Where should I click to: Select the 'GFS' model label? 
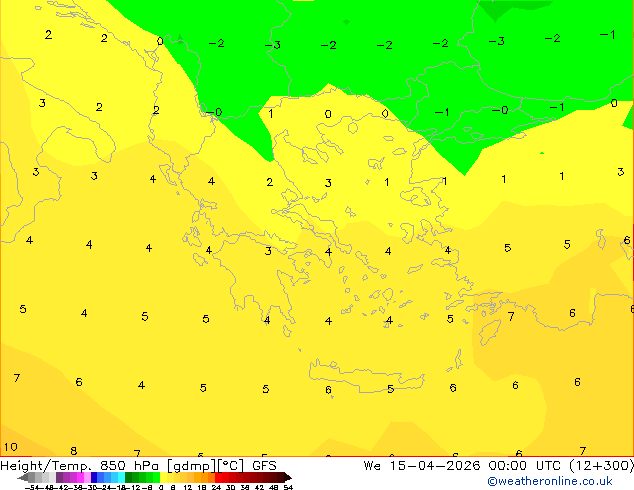pos(264,466)
